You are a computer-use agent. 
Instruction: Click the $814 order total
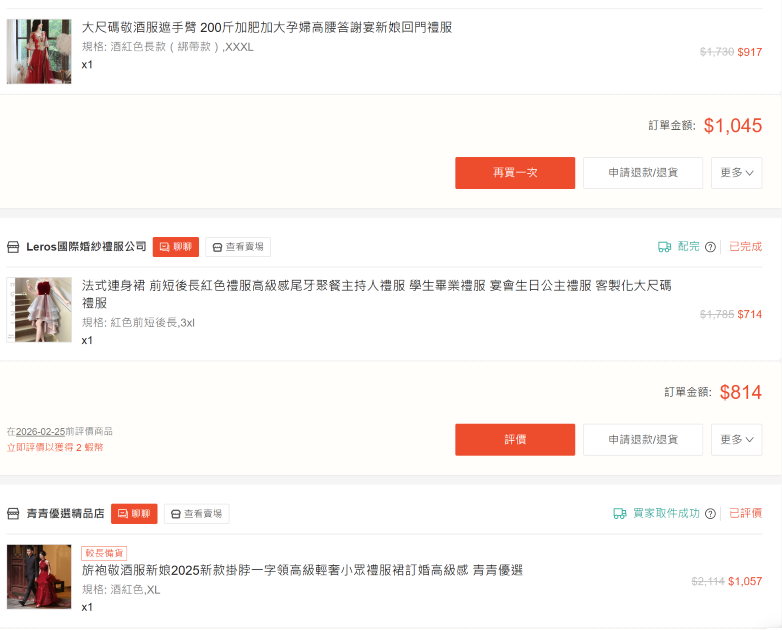(x=741, y=393)
